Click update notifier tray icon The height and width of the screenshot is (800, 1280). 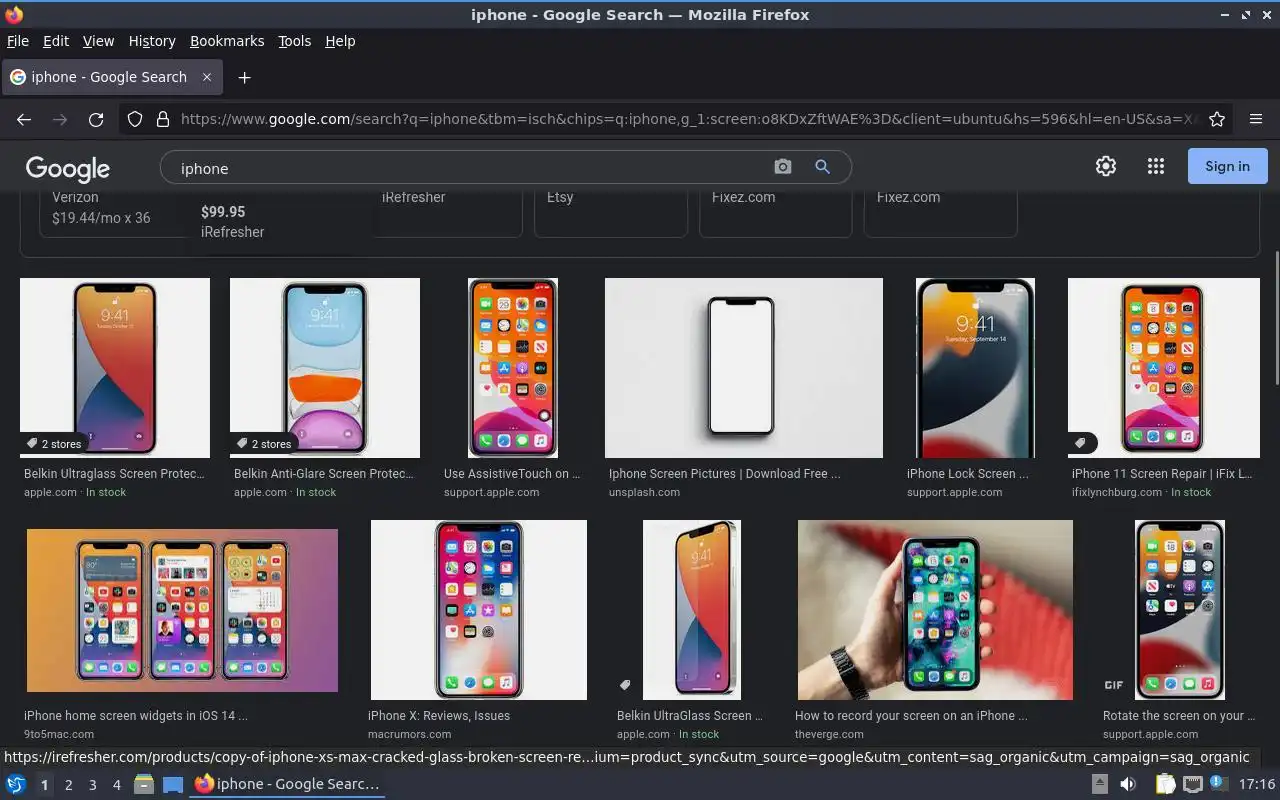click(x=1218, y=784)
